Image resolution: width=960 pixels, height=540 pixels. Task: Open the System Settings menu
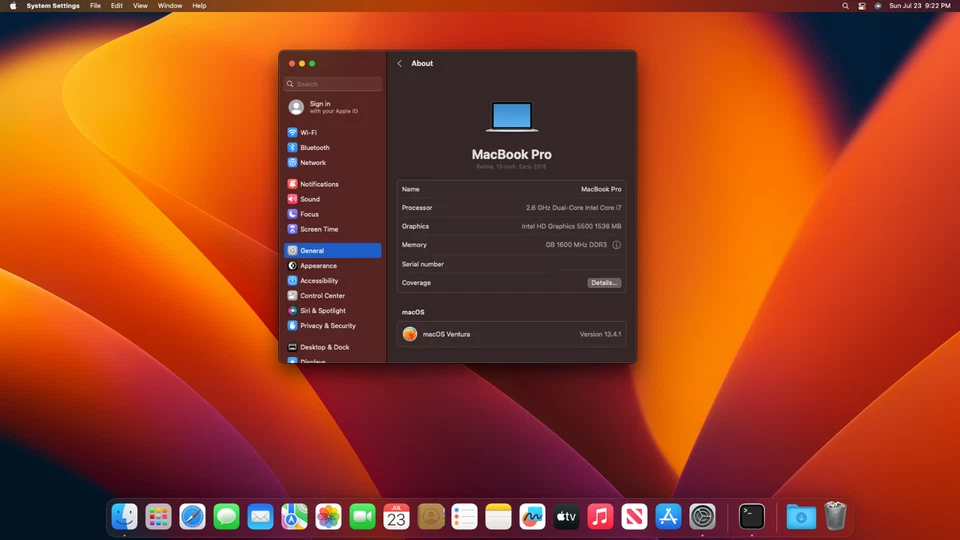pyautogui.click(x=53, y=6)
